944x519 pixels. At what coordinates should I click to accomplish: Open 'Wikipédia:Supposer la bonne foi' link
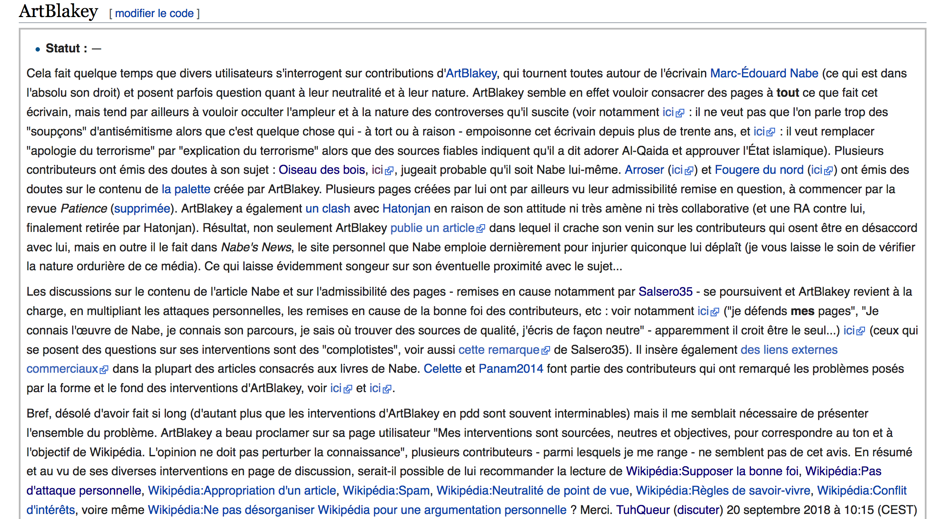[x=712, y=471]
